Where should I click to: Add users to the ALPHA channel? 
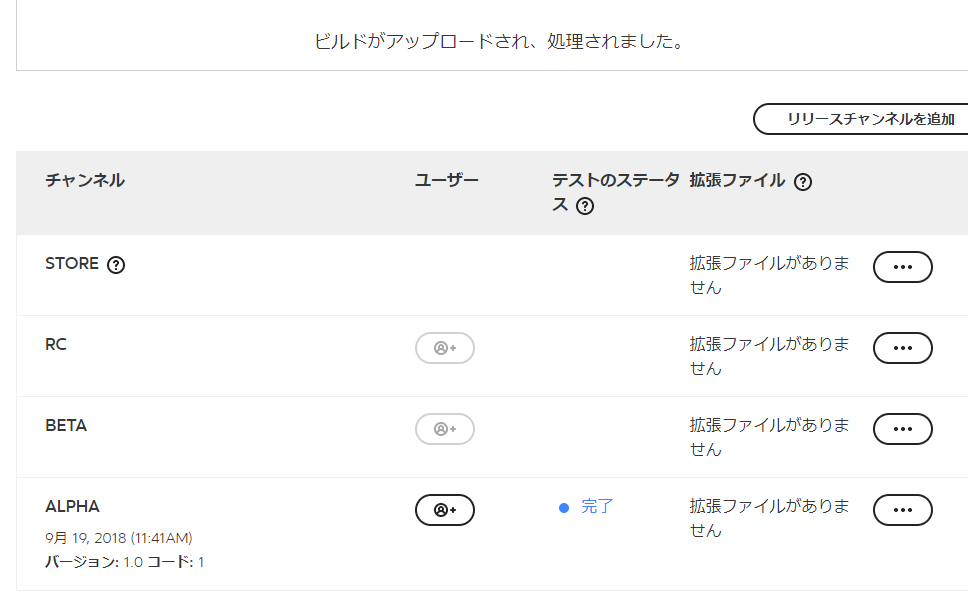[444, 510]
